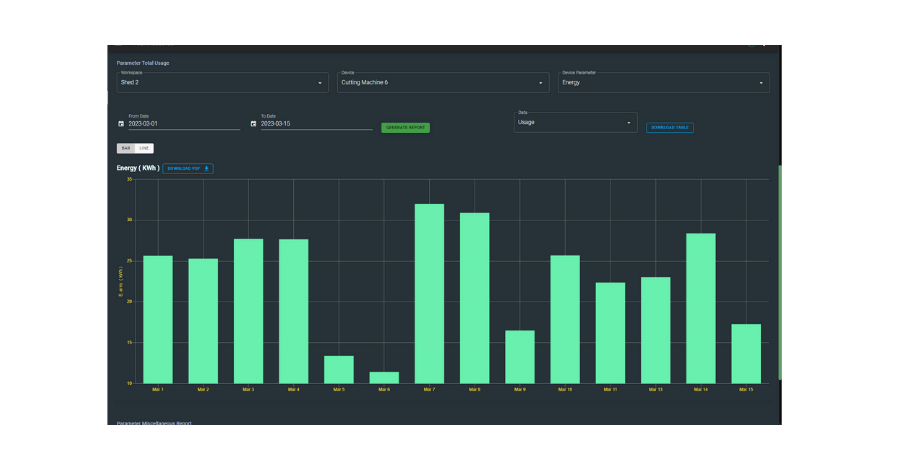Edit the From Date field 2023-03-01
Image resolution: width=900 pixels, height=450 pixels.
coord(184,123)
